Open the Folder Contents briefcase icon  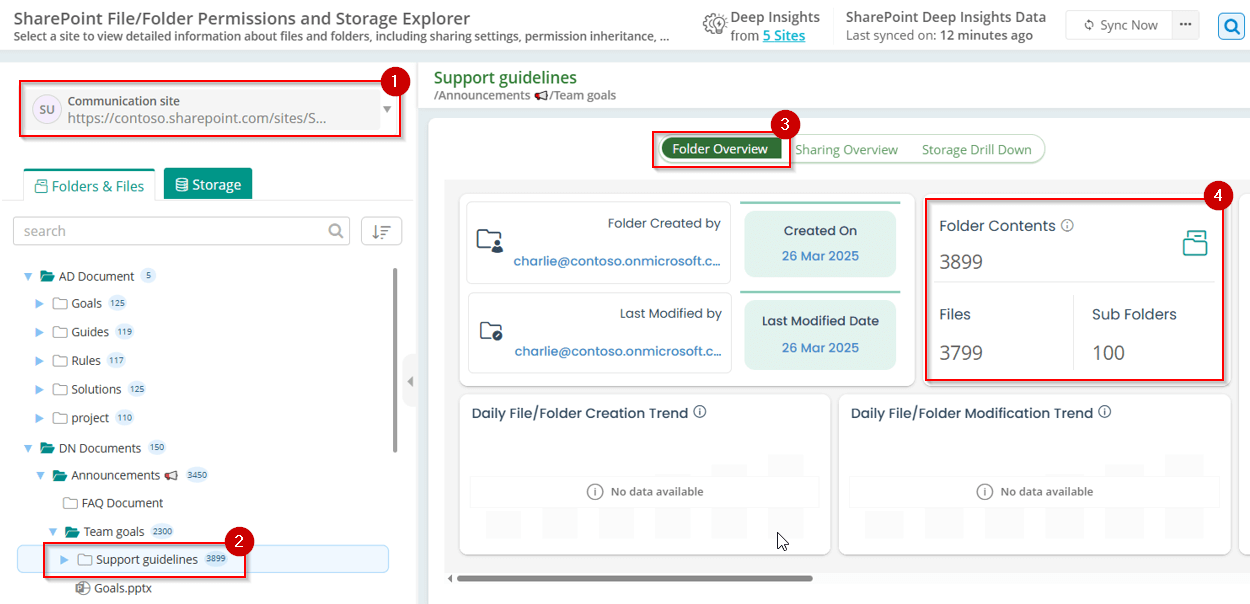click(x=1195, y=243)
